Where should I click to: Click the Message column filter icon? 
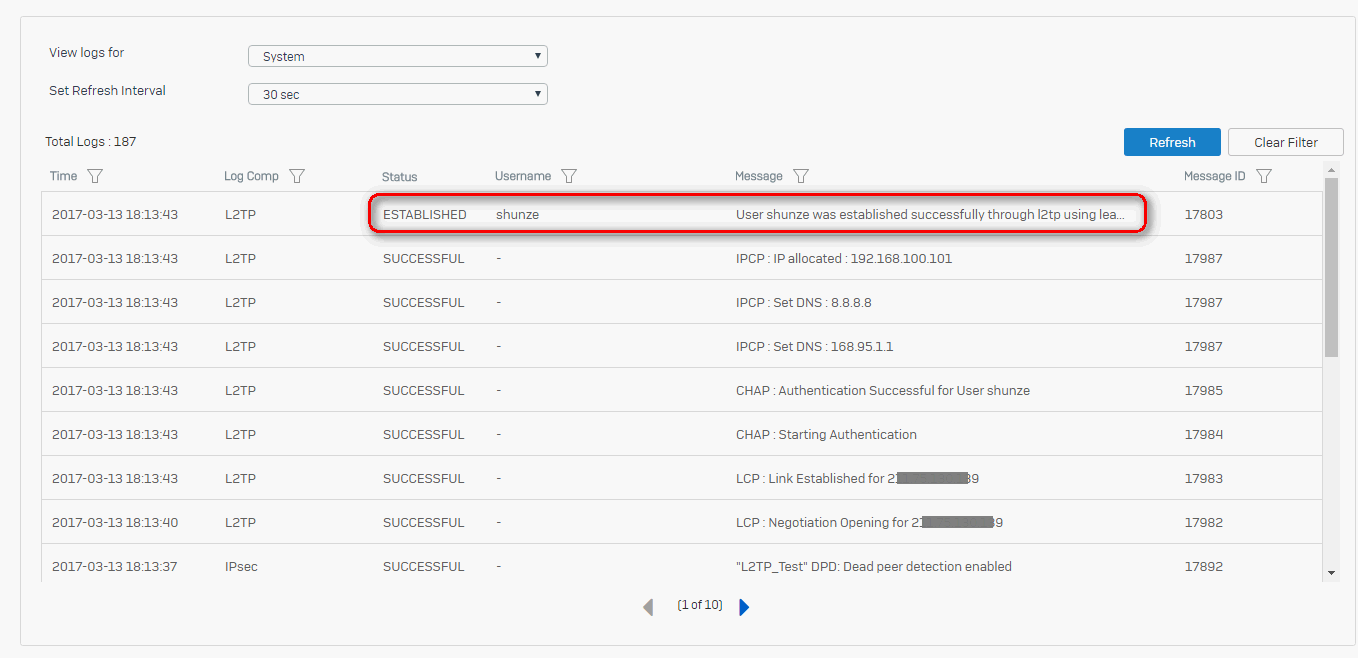(800, 176)
